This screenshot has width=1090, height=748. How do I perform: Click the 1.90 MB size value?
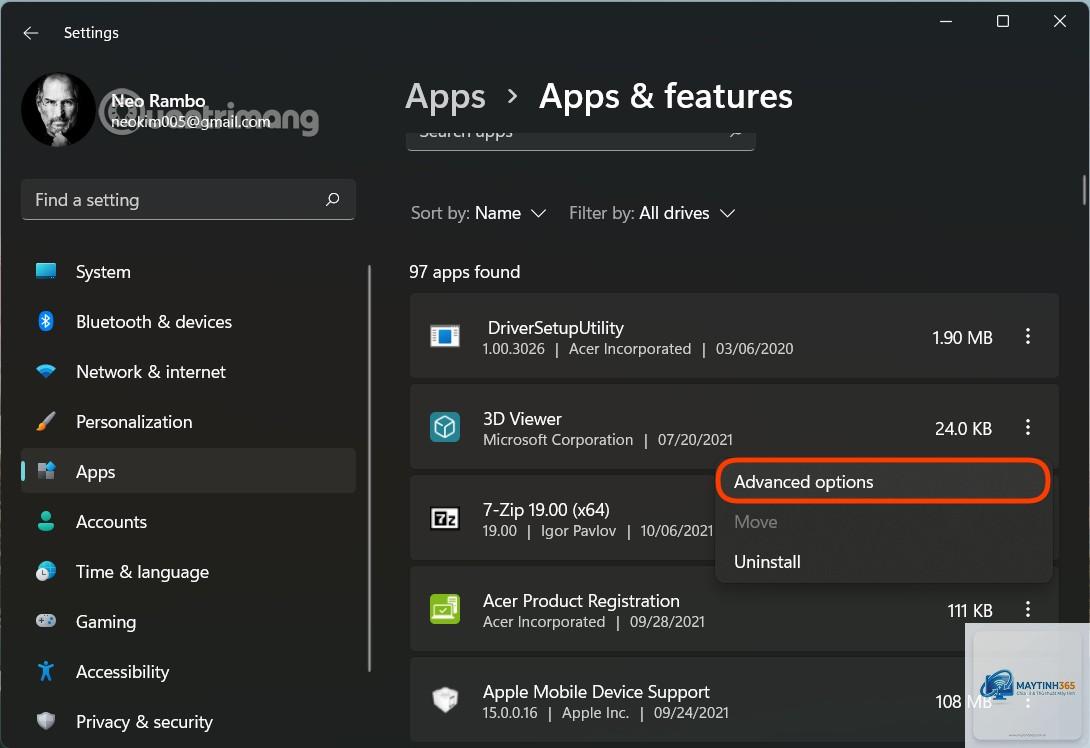point(962,337)
